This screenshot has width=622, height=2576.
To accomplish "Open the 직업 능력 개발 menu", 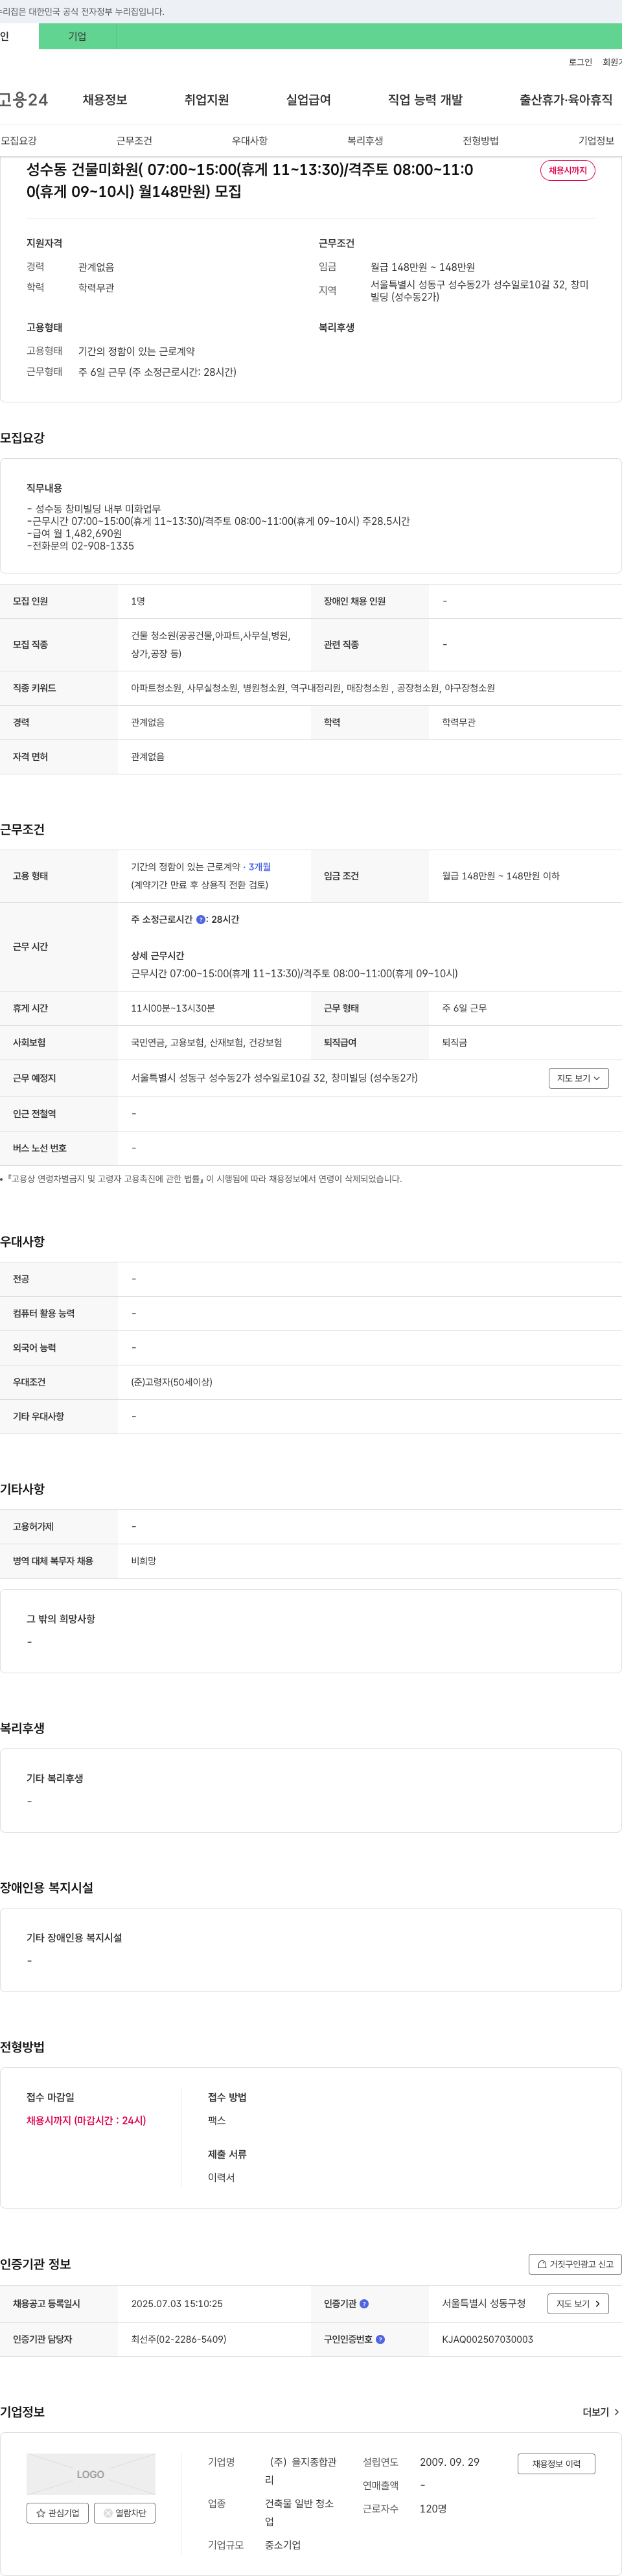I will click(425, 100).
